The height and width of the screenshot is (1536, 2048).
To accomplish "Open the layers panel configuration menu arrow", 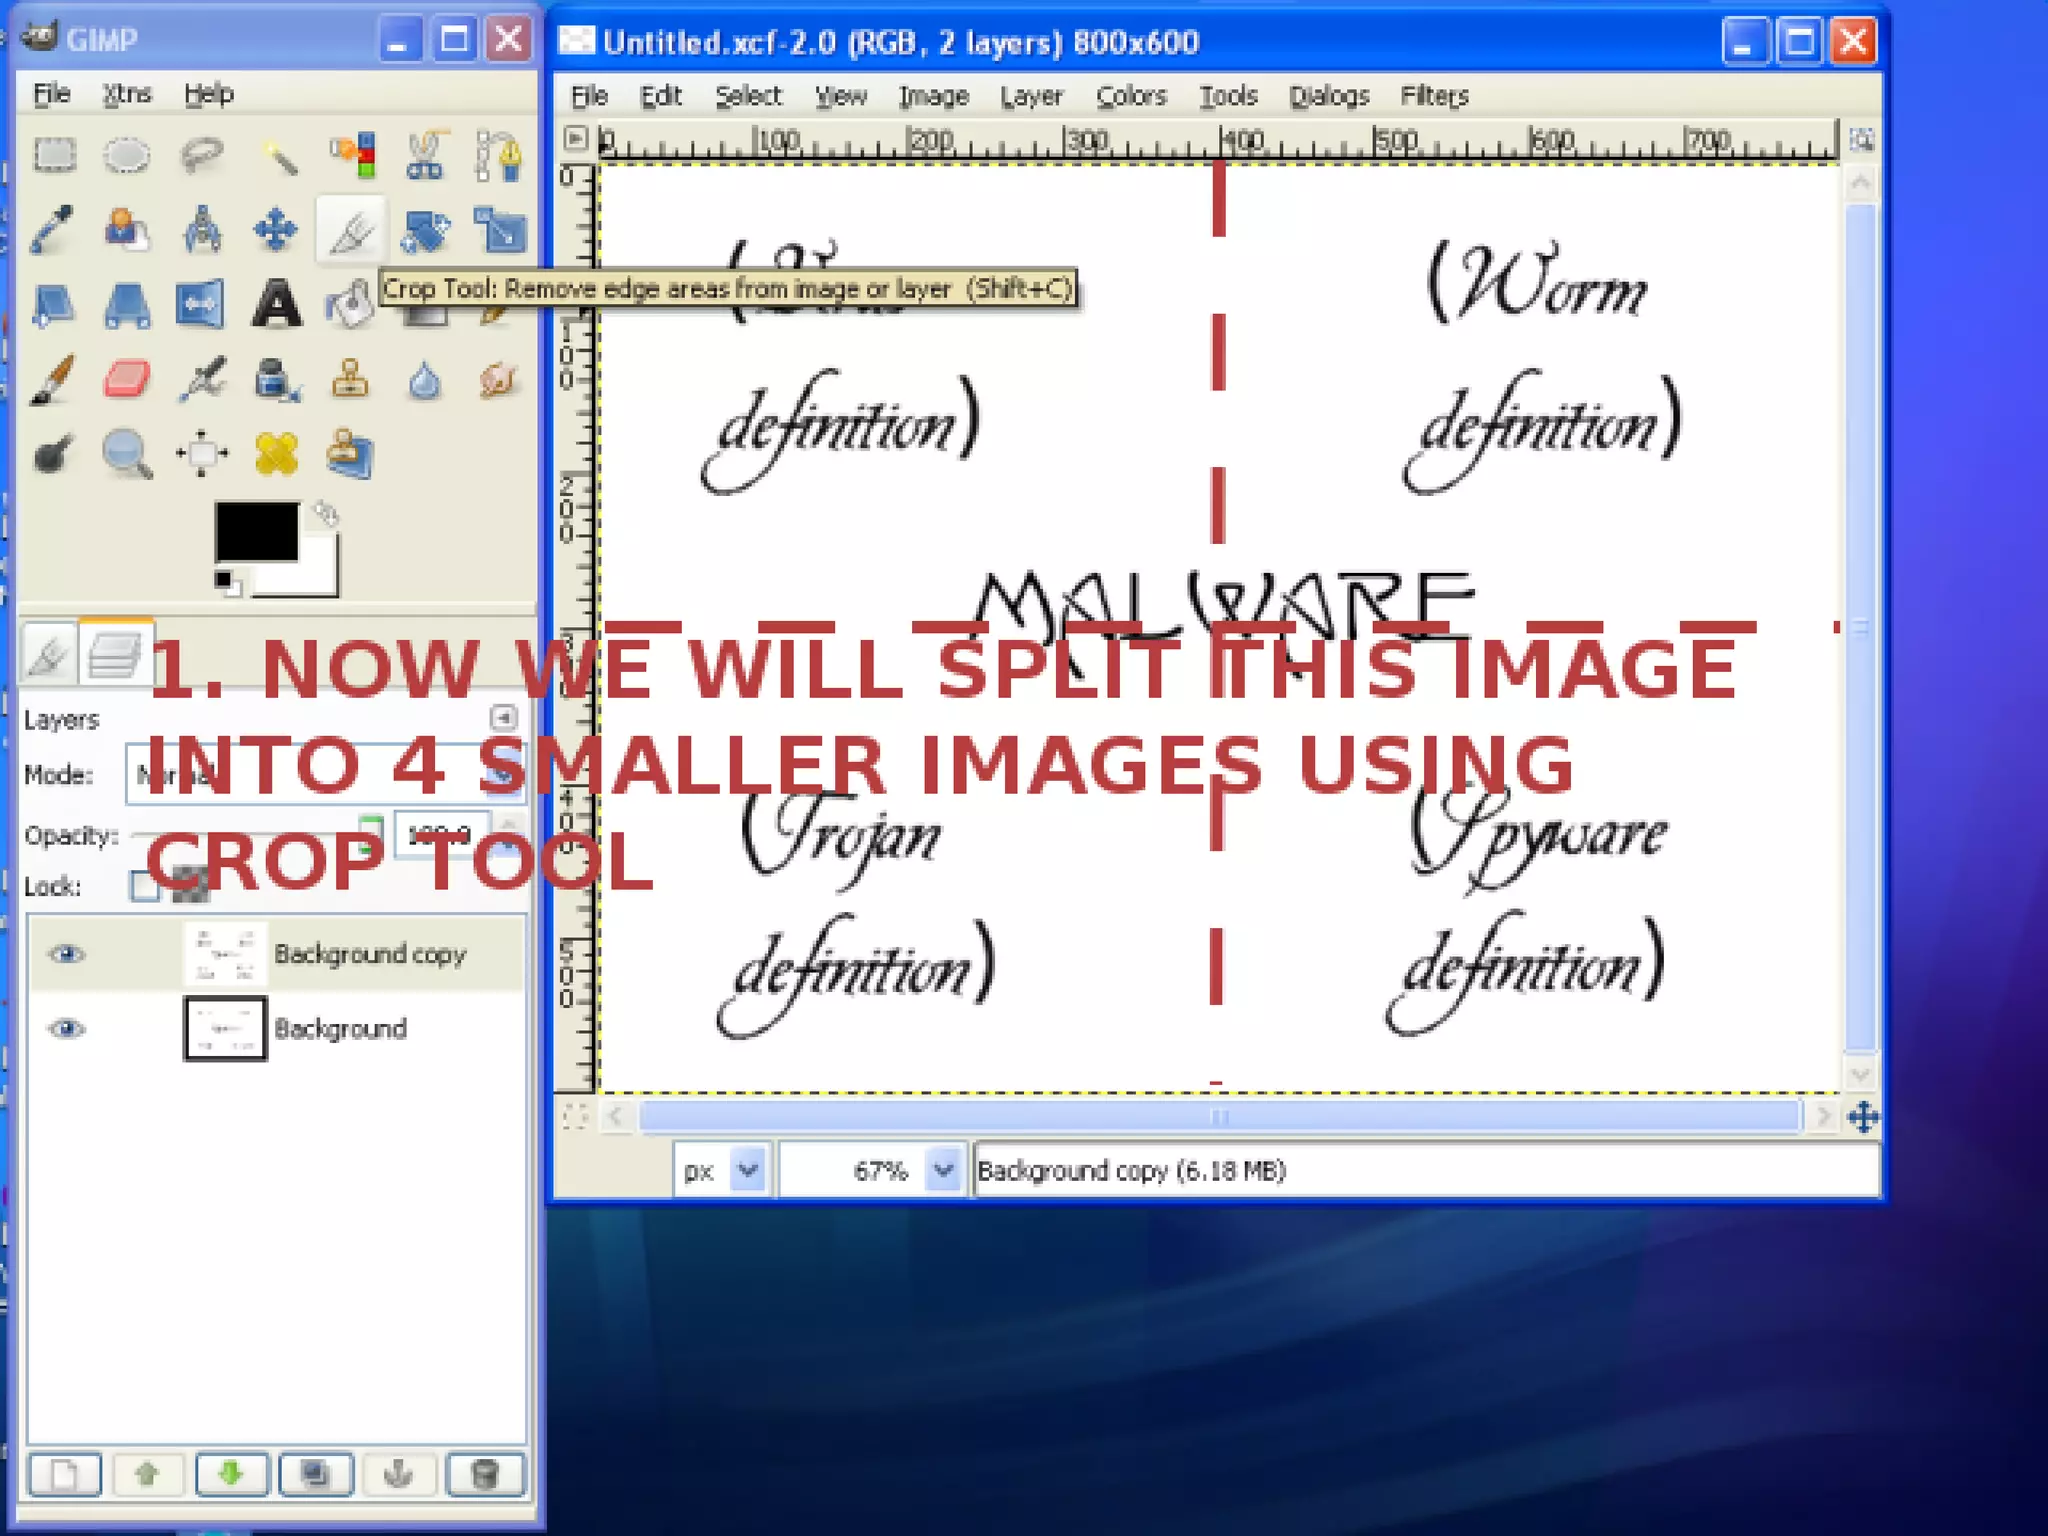I will [503, 717].
